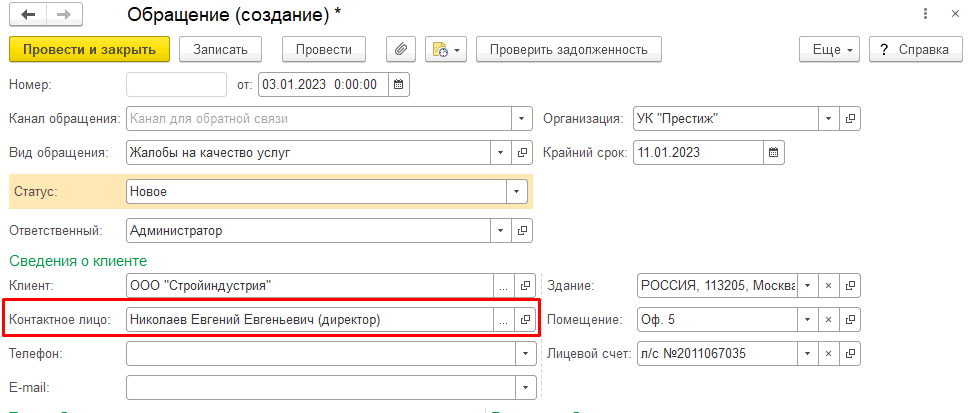Click the three-dot window menu icon
980x413 pixels.
[x=919, y=16]
